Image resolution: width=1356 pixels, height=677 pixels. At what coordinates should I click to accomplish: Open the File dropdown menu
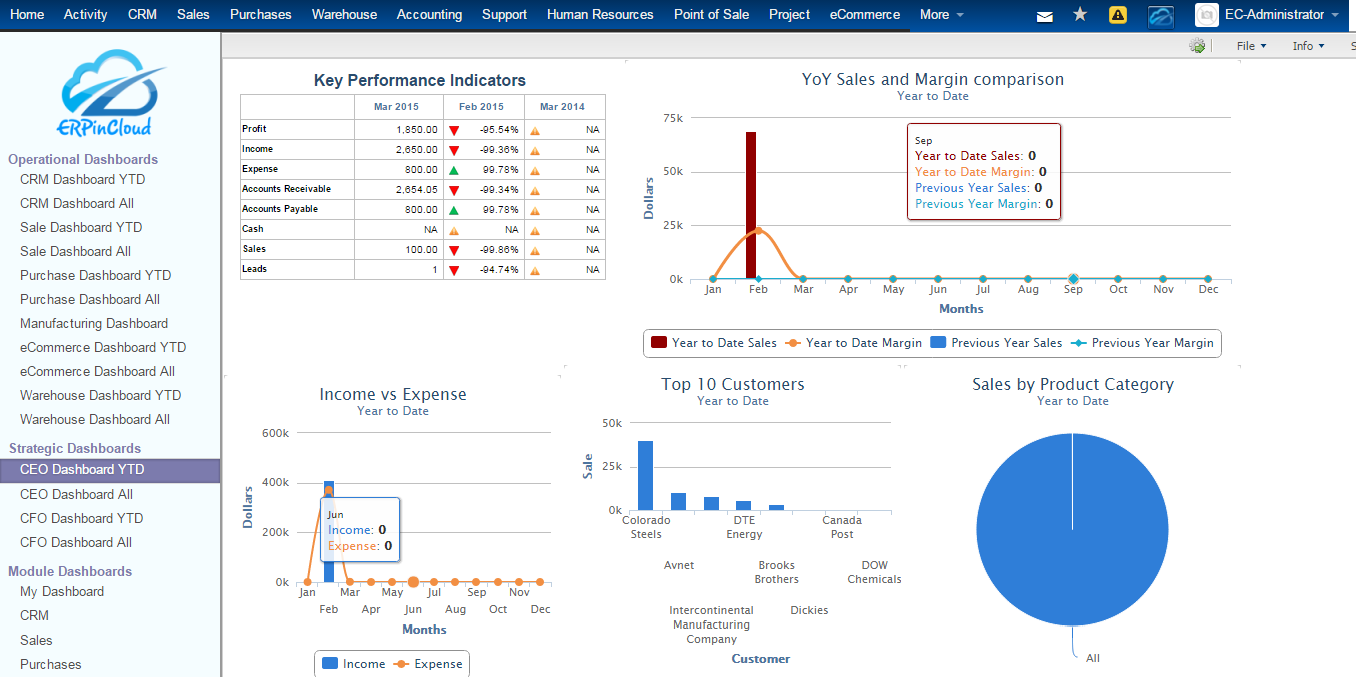[x=1250, y=46]
